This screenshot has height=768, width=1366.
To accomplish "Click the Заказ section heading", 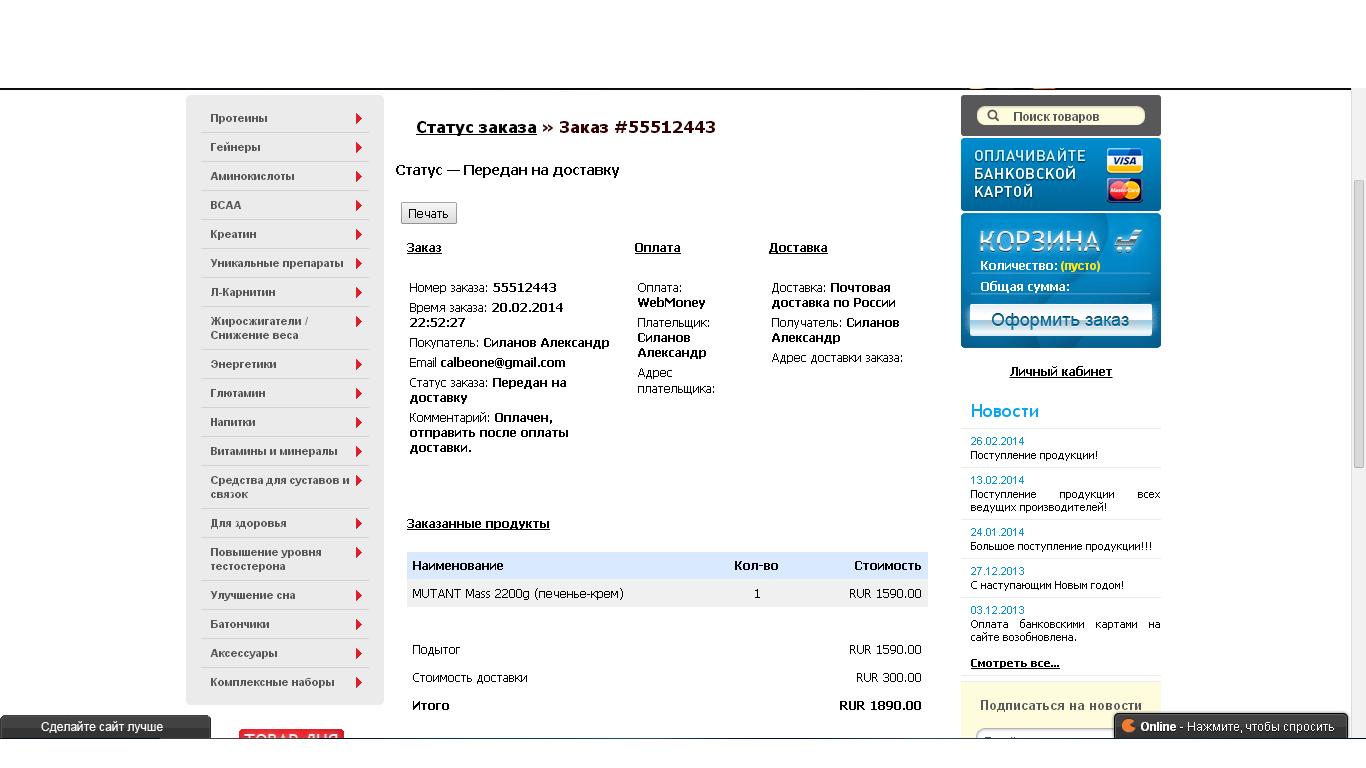I will click(x=424, y=248).
